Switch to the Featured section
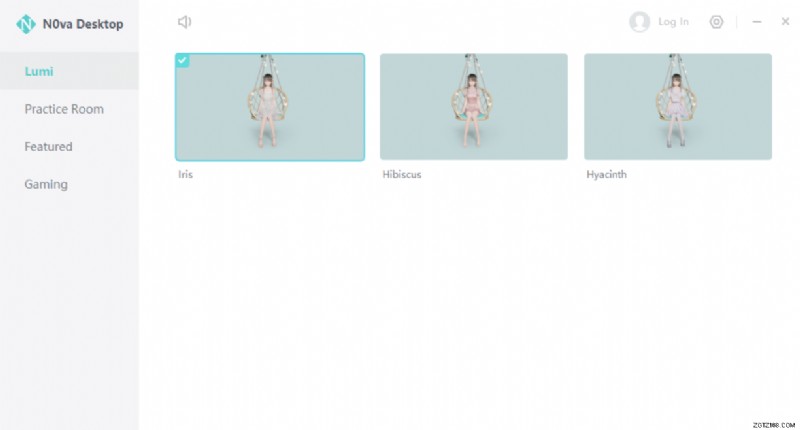 click(x=49, y=147)
